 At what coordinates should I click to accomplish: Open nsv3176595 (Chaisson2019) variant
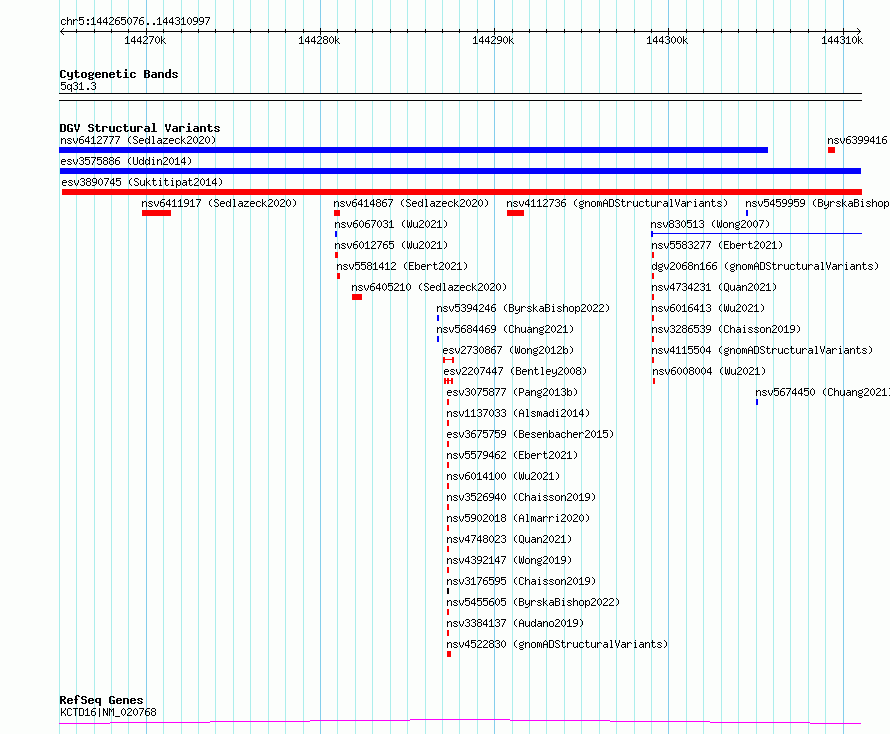521,581
